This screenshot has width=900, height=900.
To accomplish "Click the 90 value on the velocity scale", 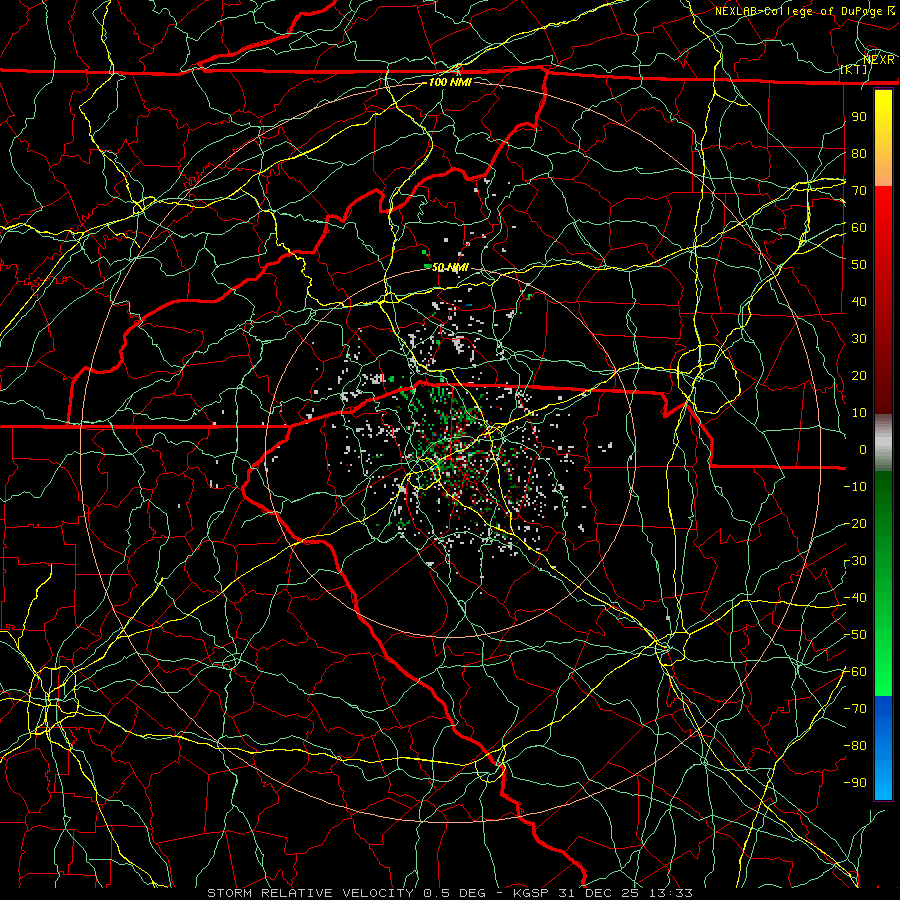I will [859, 117].
